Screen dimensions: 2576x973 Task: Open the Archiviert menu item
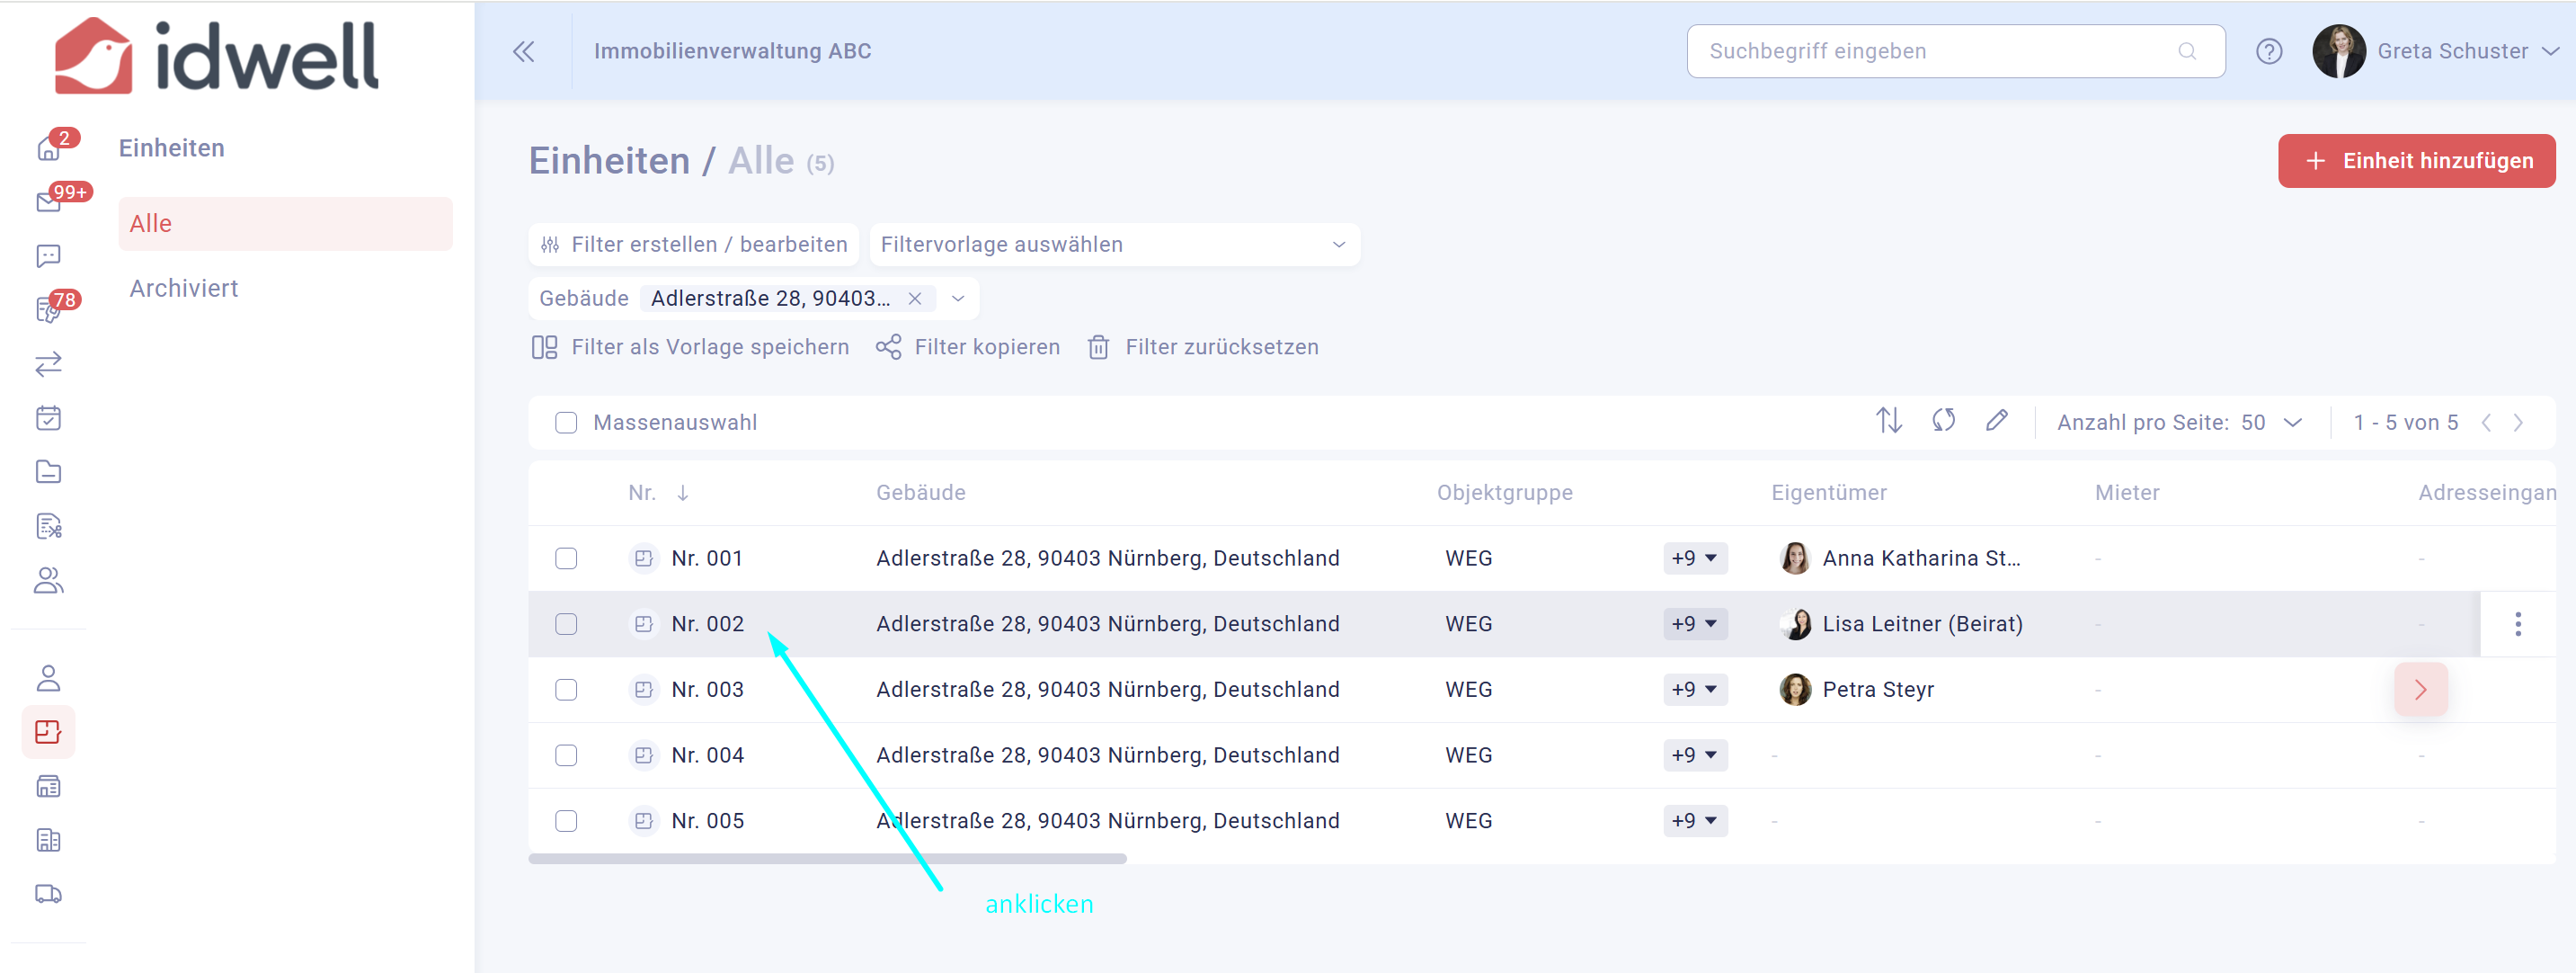coord(184,288)
